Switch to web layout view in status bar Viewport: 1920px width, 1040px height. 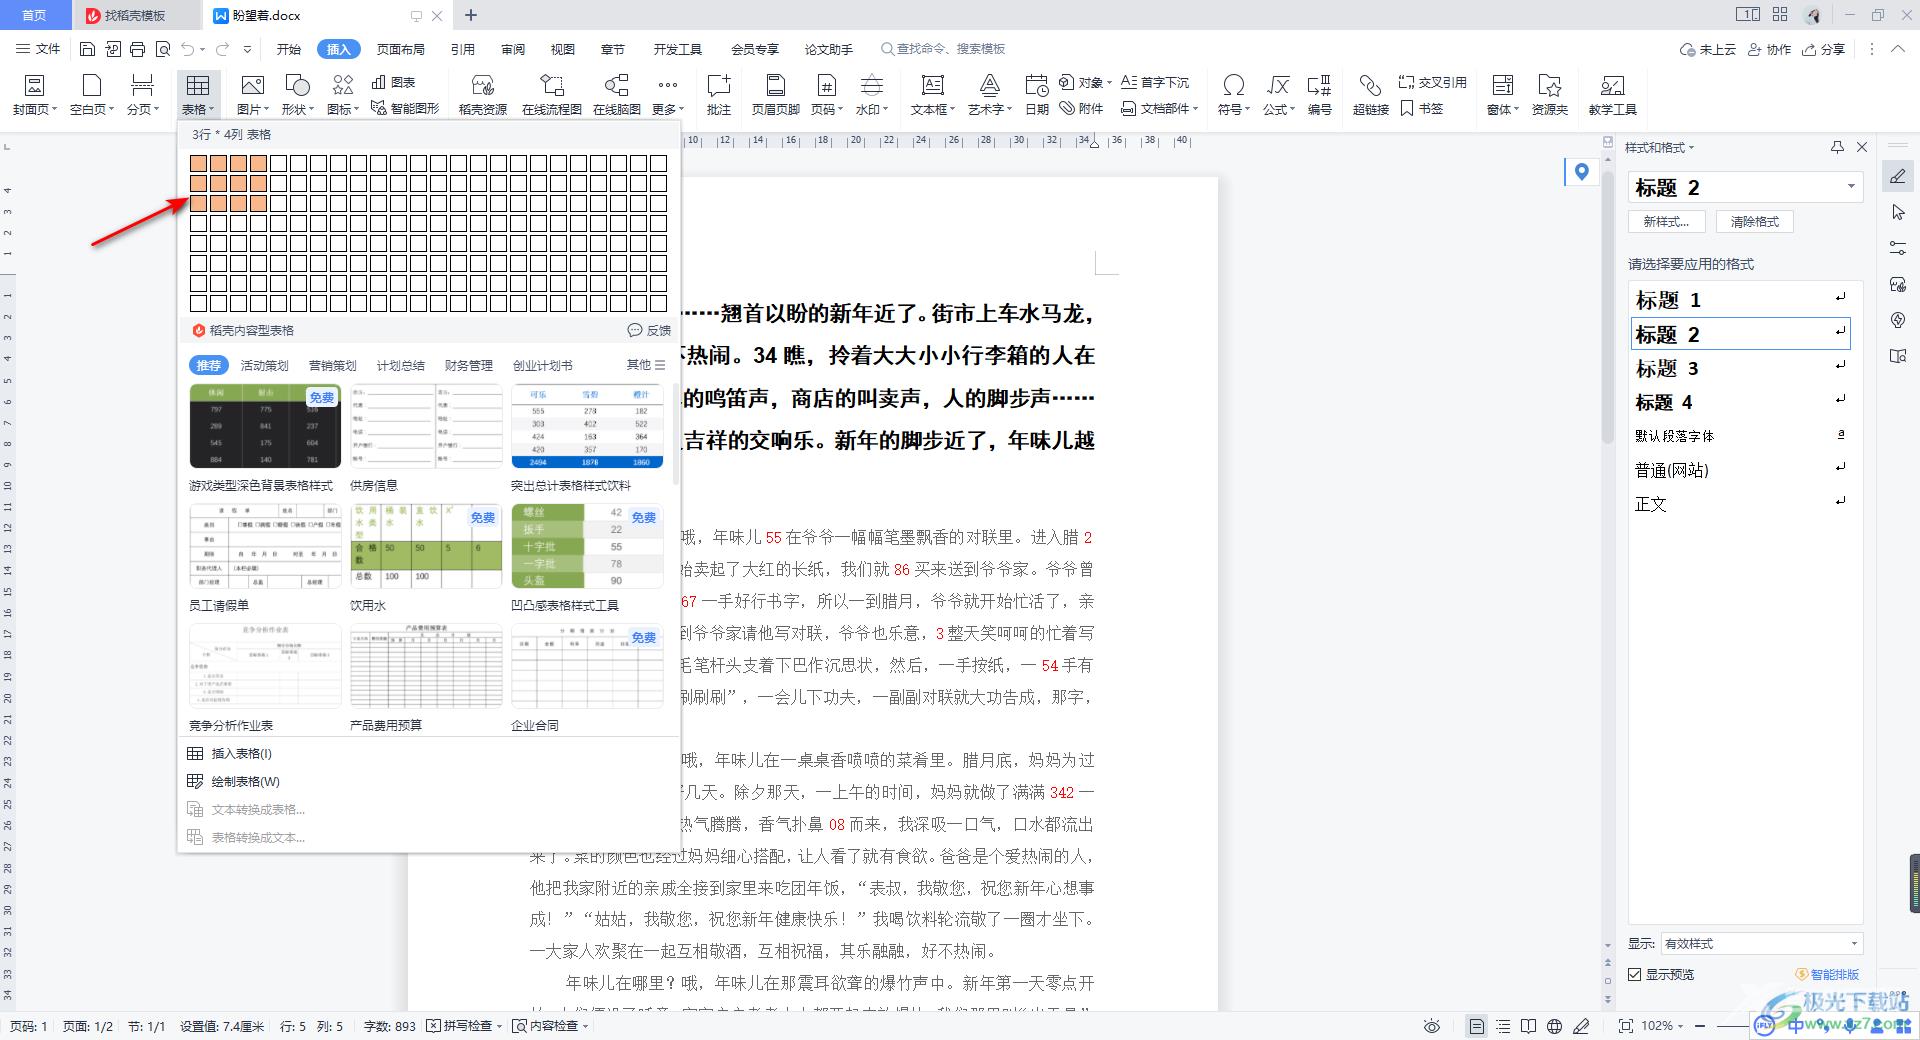click(x=1554, y=1026)
